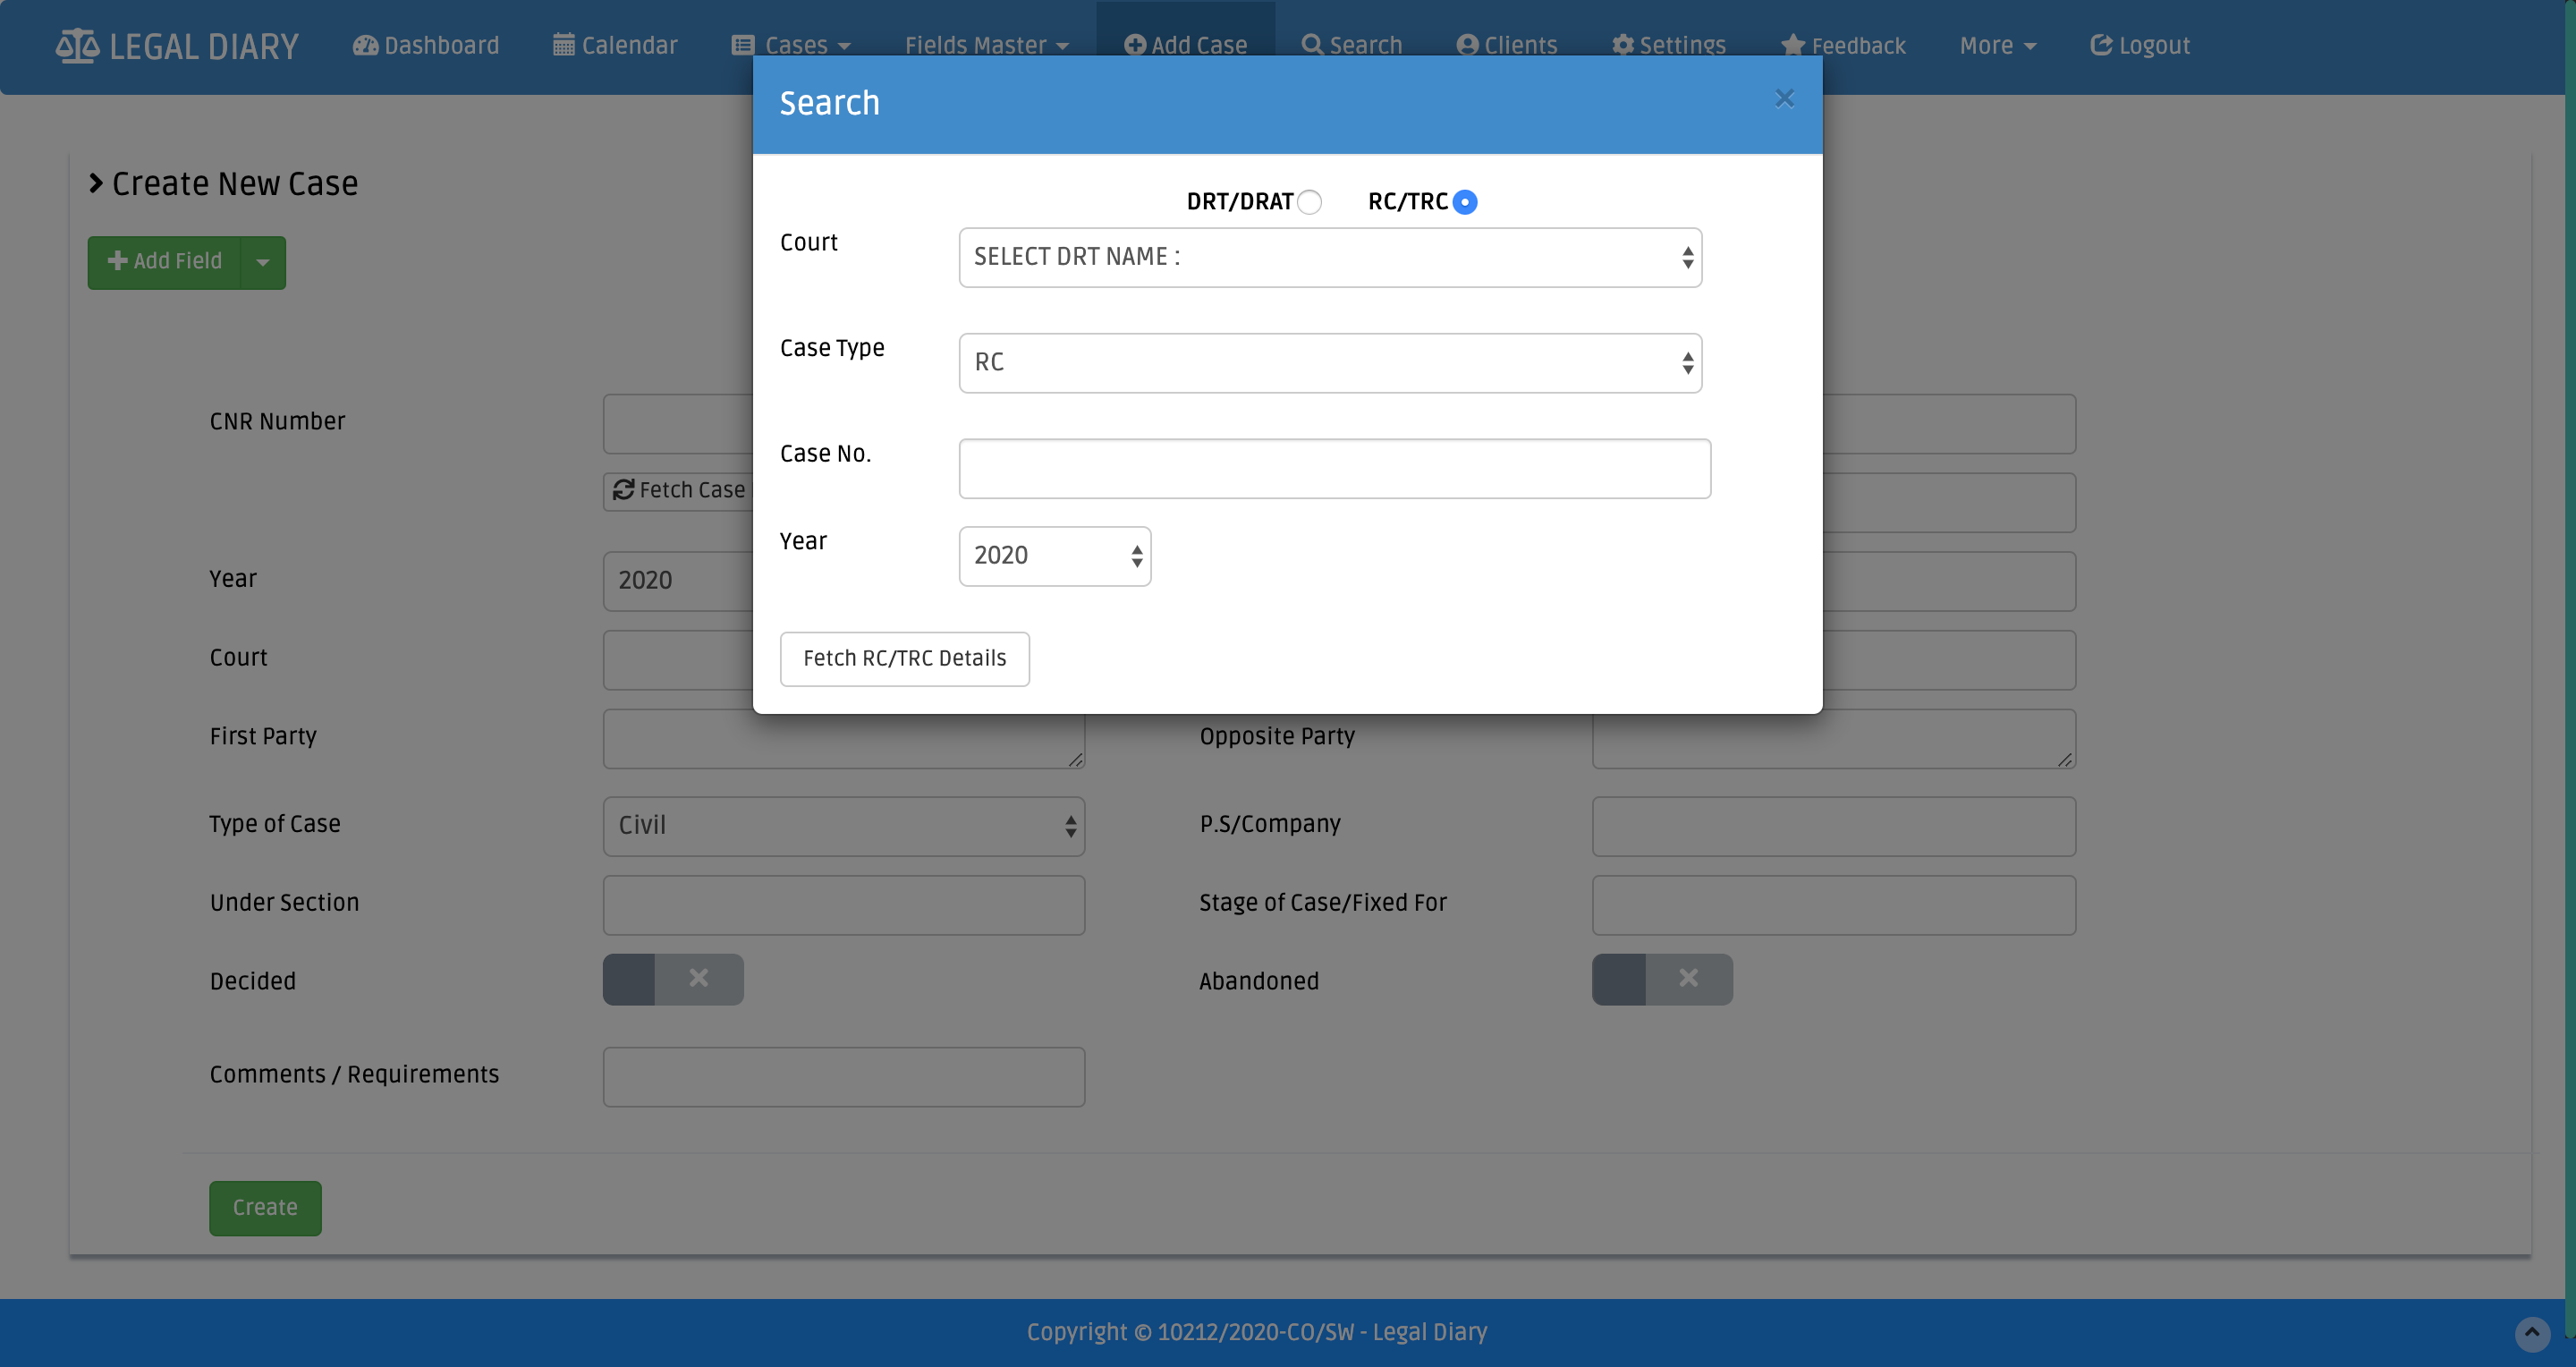The image size is (2576, 1367).
Task: Focus the P.S/Company input field
Action: 1834,826
